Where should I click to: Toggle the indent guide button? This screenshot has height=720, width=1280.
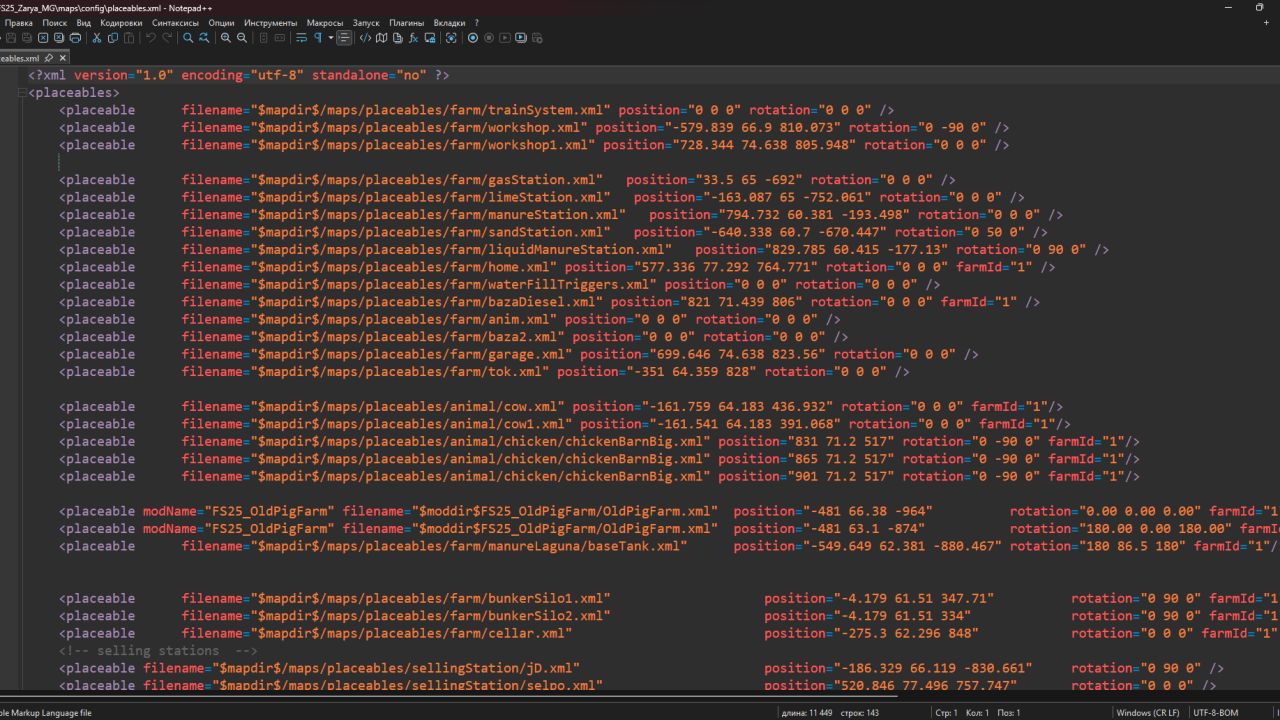tap(344, 38)
